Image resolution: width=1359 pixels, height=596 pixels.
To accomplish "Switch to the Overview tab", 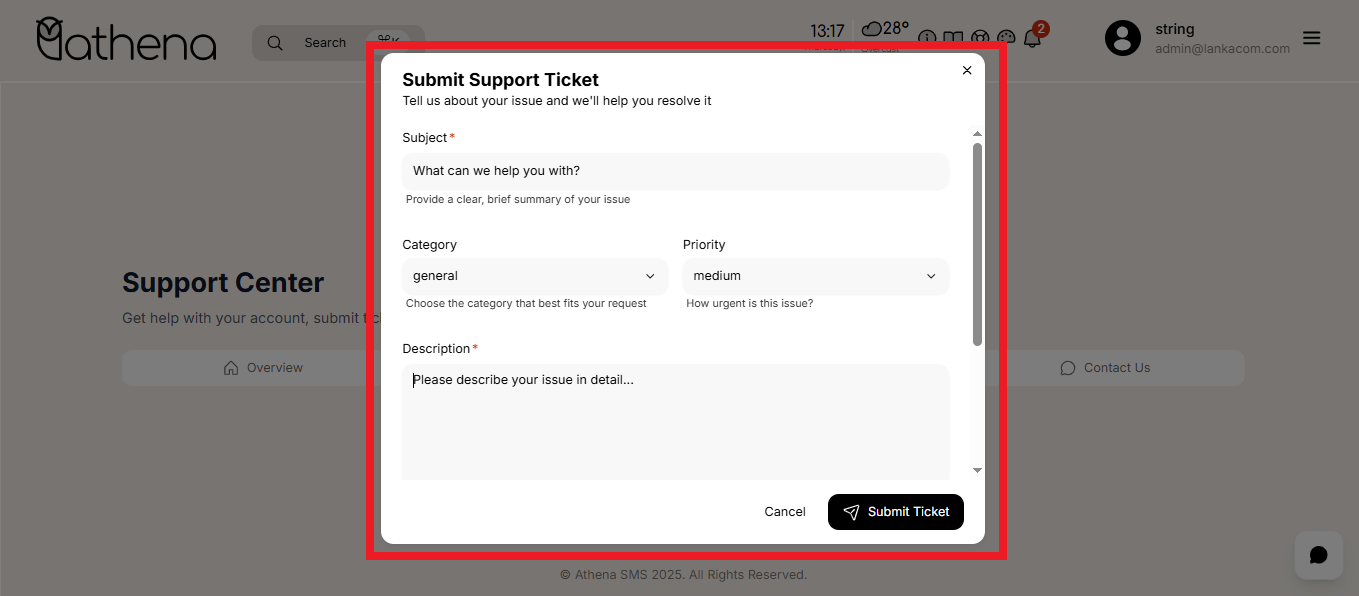I will pos(264,368).
